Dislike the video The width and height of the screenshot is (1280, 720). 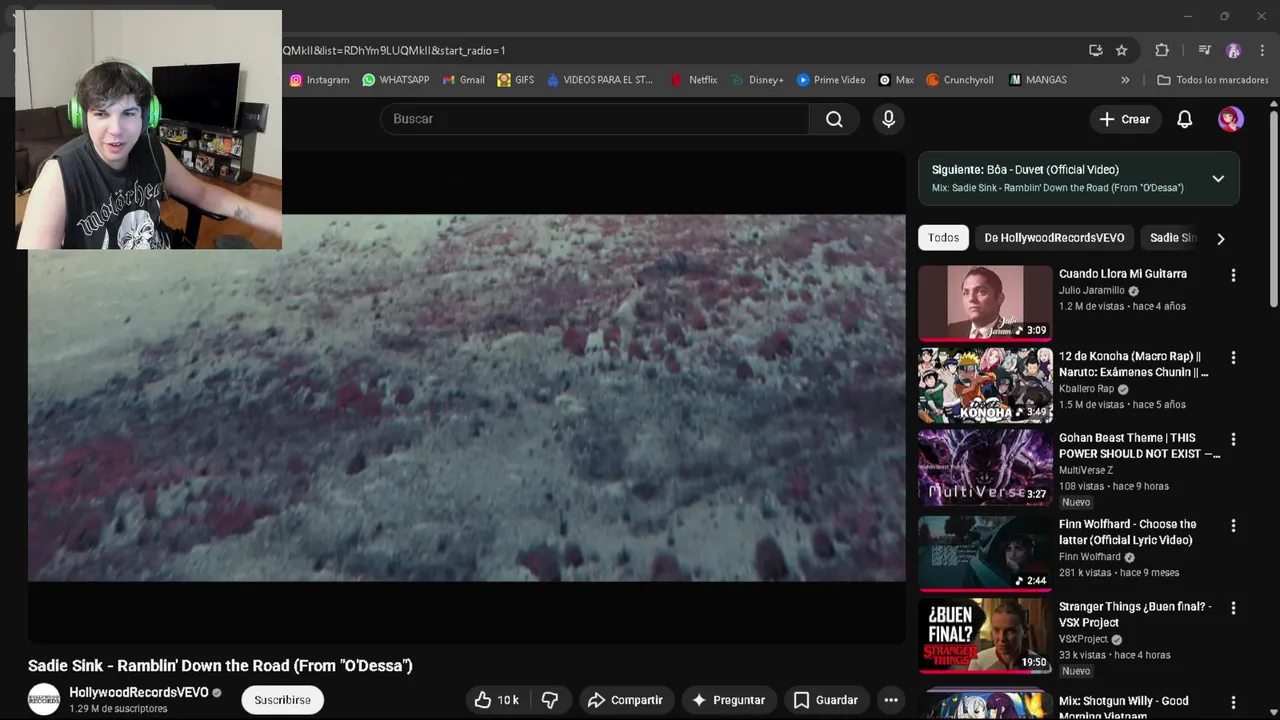(x=550, y=700)
